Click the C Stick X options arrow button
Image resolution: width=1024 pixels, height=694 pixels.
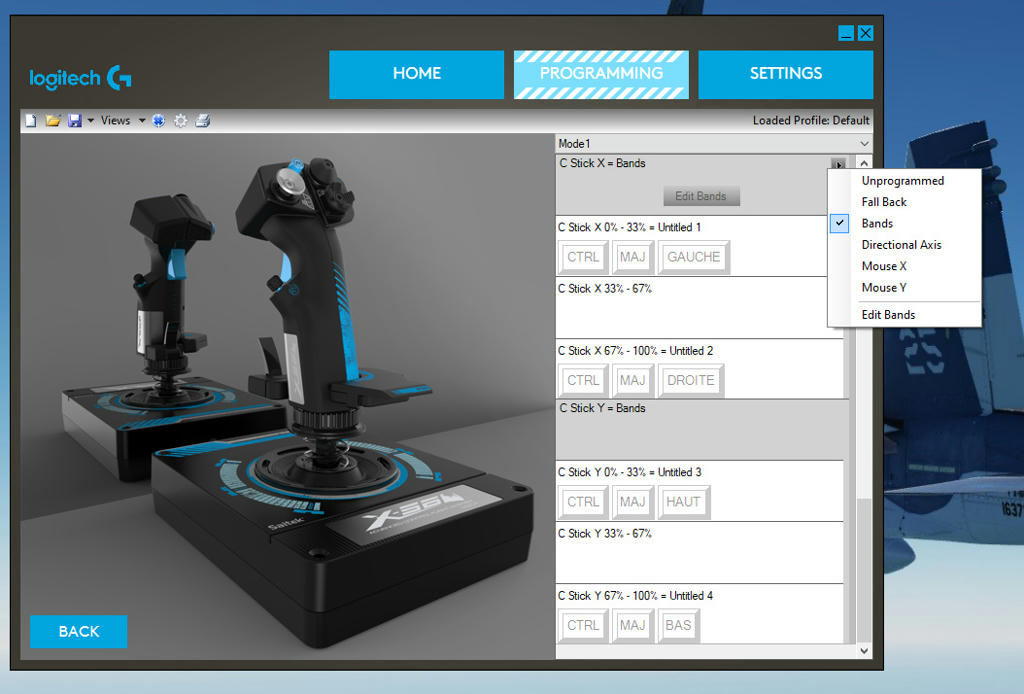point(838,164)
